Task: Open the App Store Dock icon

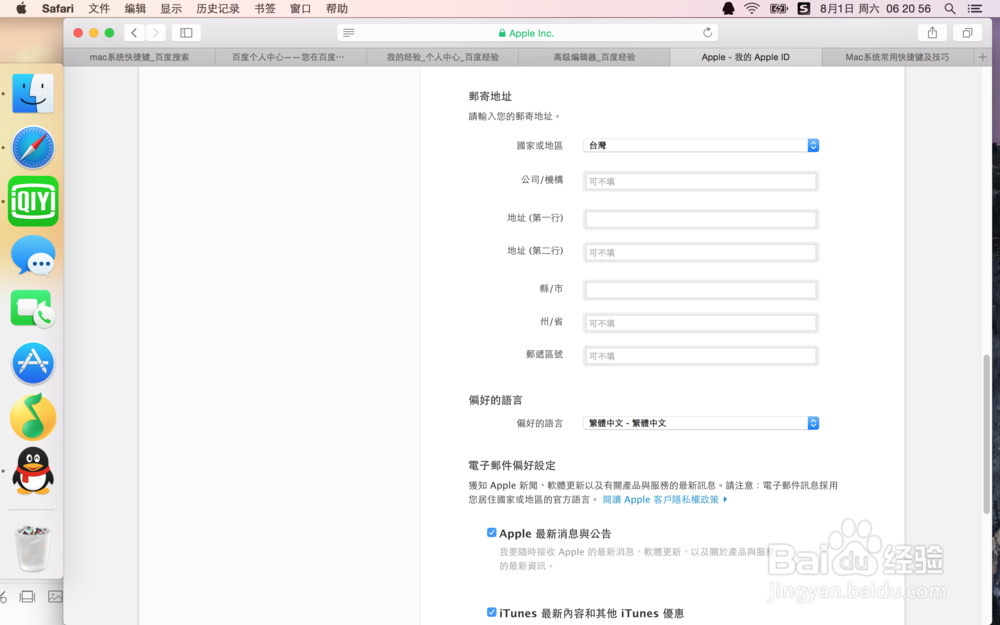Action: tap(33, 363)
